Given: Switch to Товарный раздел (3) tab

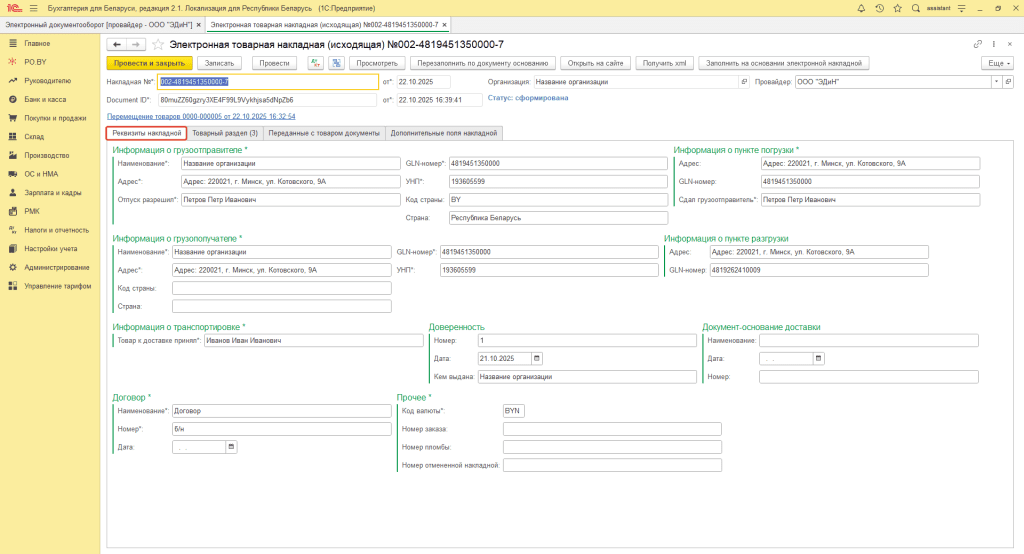Looking at the screenshot, I should [x=225, y=133].
